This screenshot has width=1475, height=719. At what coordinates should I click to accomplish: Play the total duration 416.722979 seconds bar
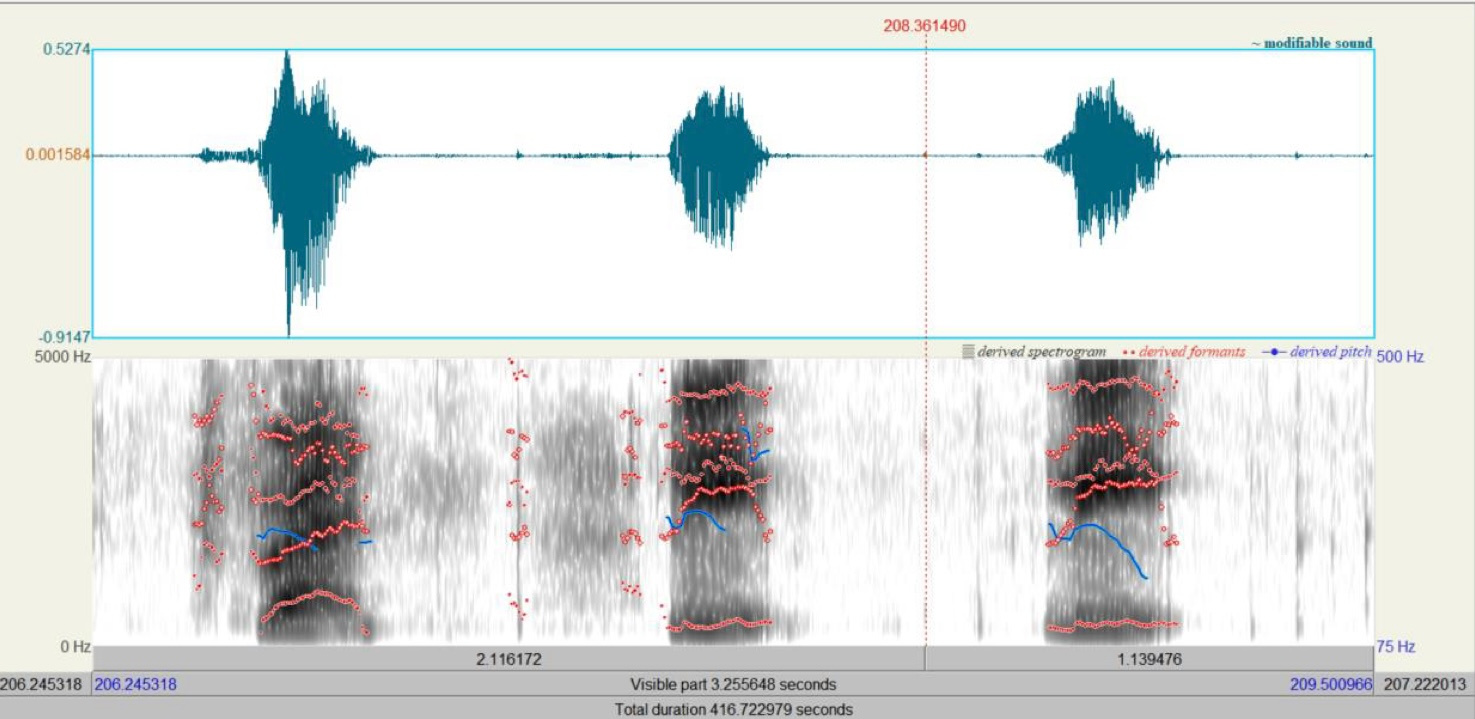(733, 709)
